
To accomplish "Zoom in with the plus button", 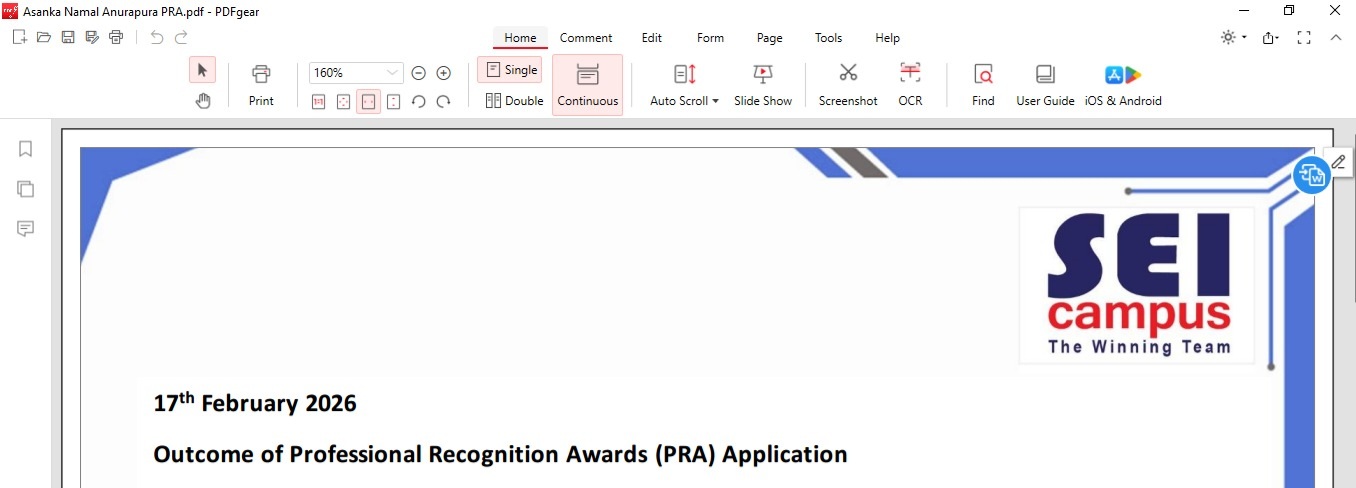I will (444, 73).
